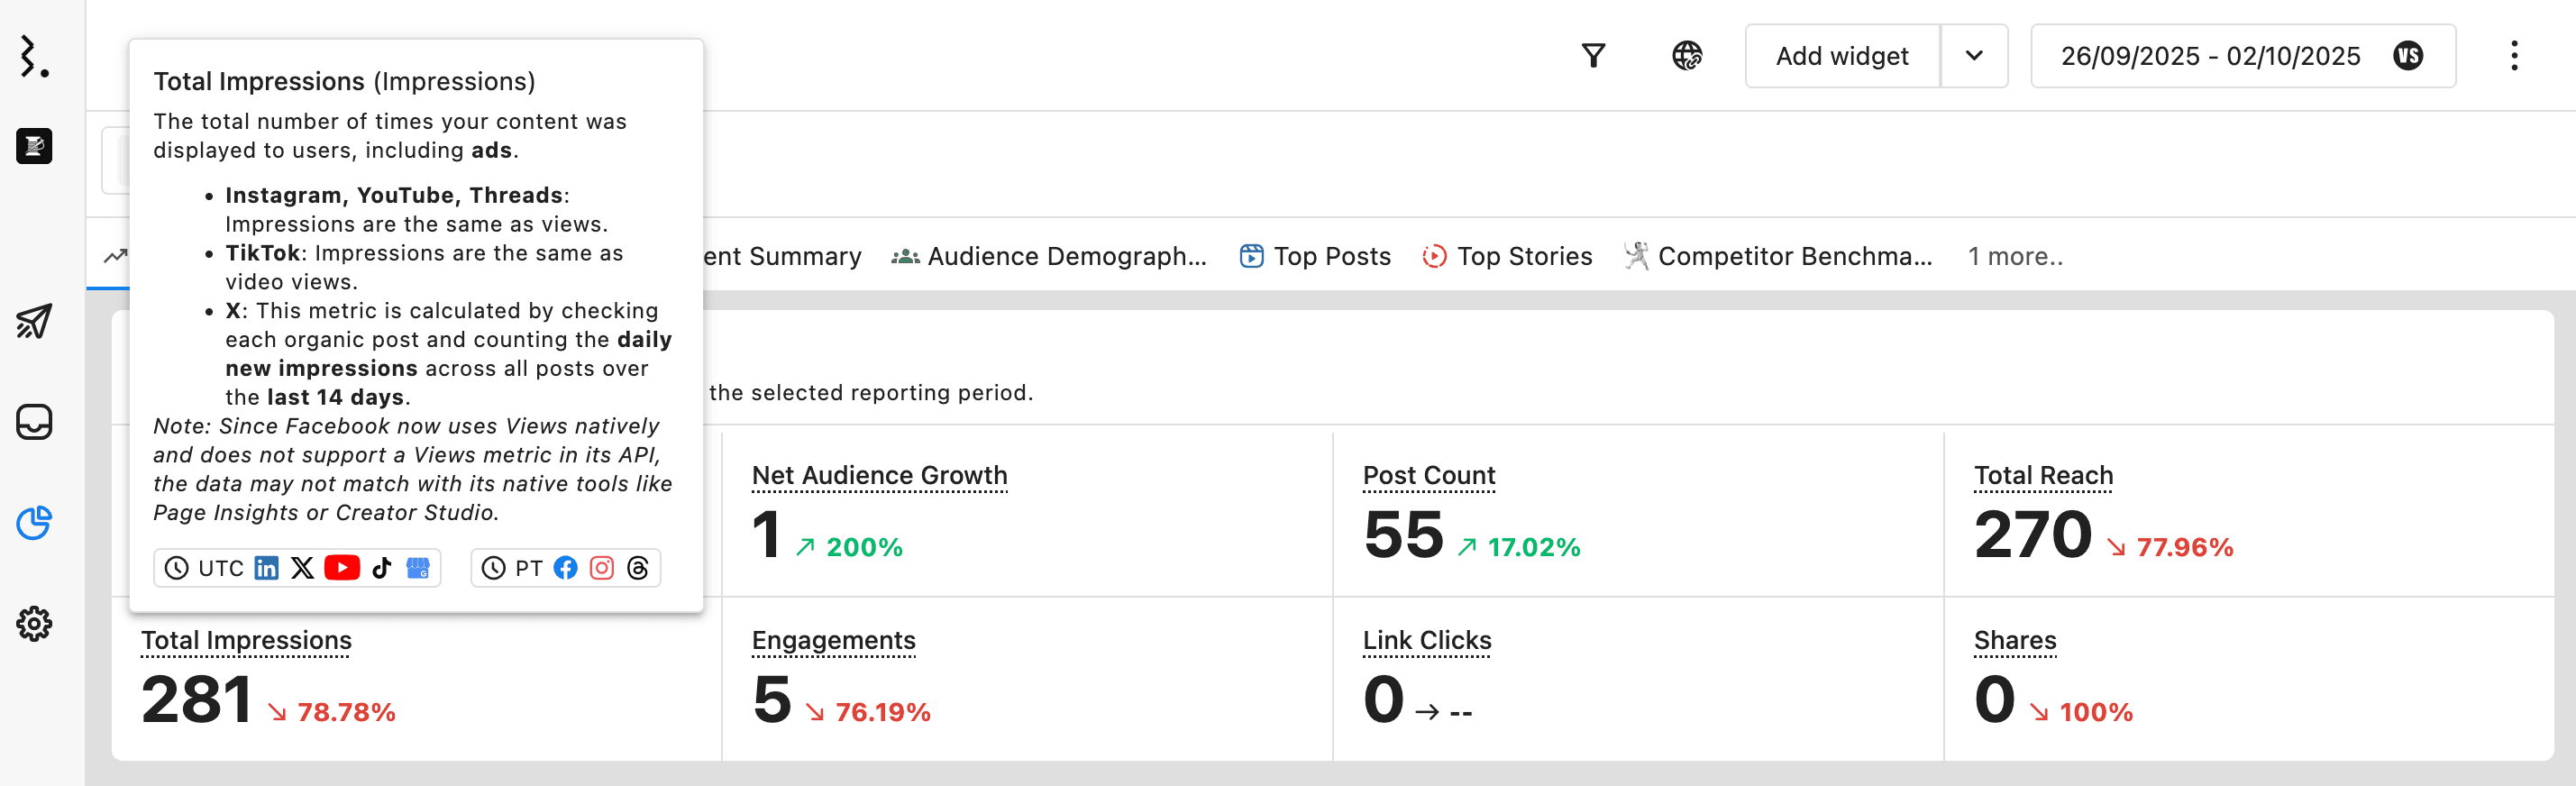The image size is (2576, 786).
Task: Click the Net Audience Growth label
Action: pos(879,476)
